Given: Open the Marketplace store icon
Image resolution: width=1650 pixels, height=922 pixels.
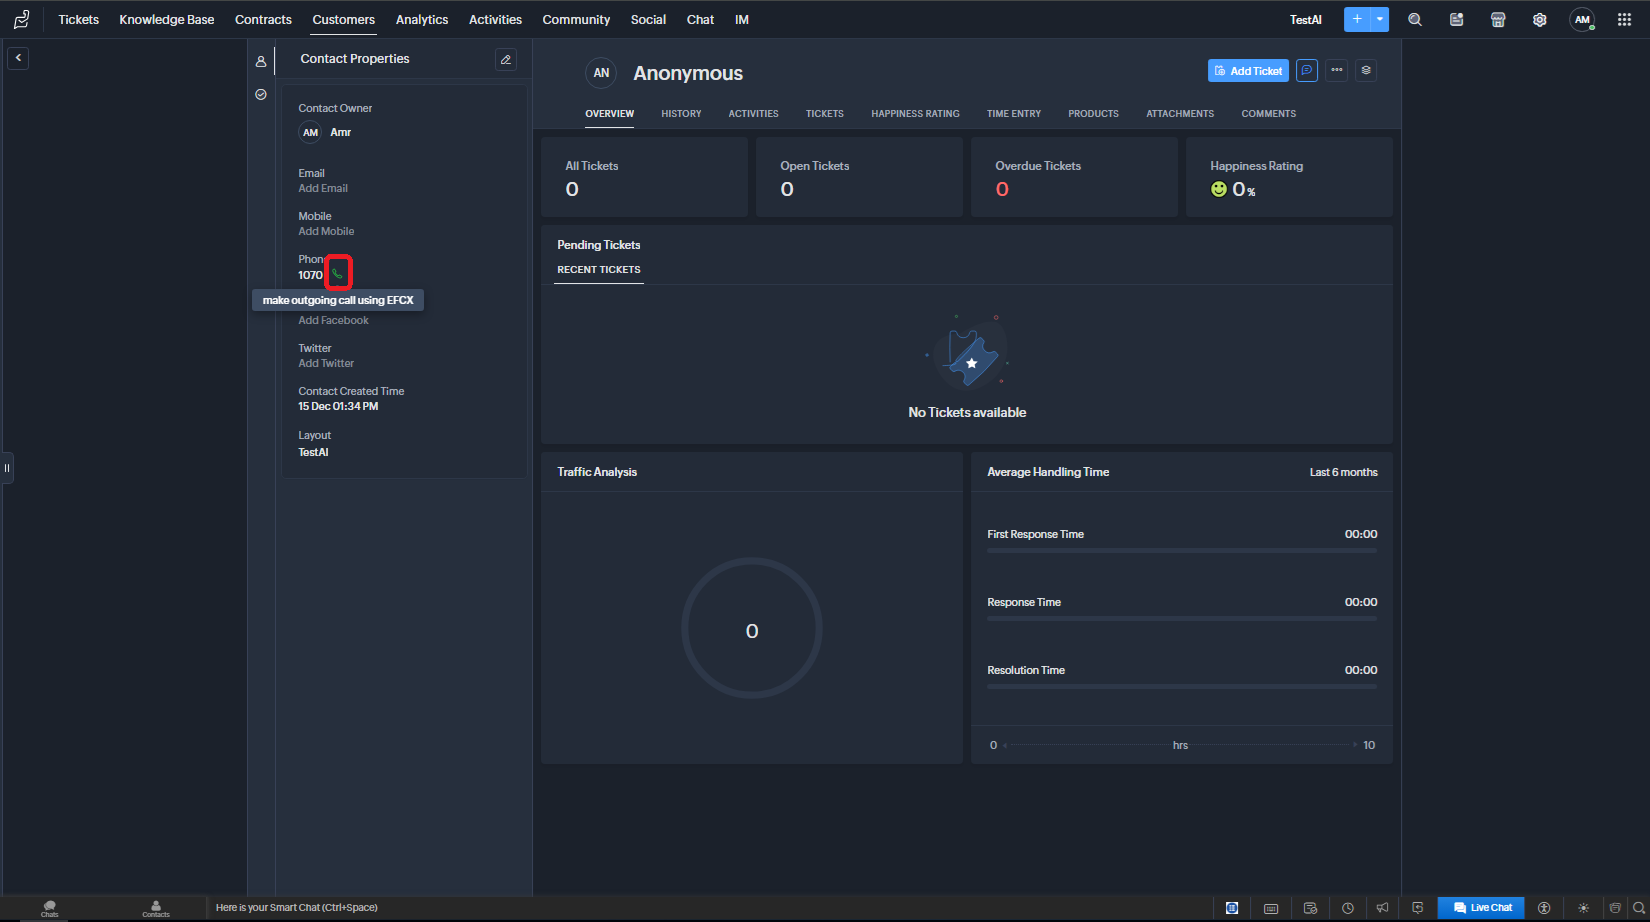Looking at the screenshot, I should 1498,20.
